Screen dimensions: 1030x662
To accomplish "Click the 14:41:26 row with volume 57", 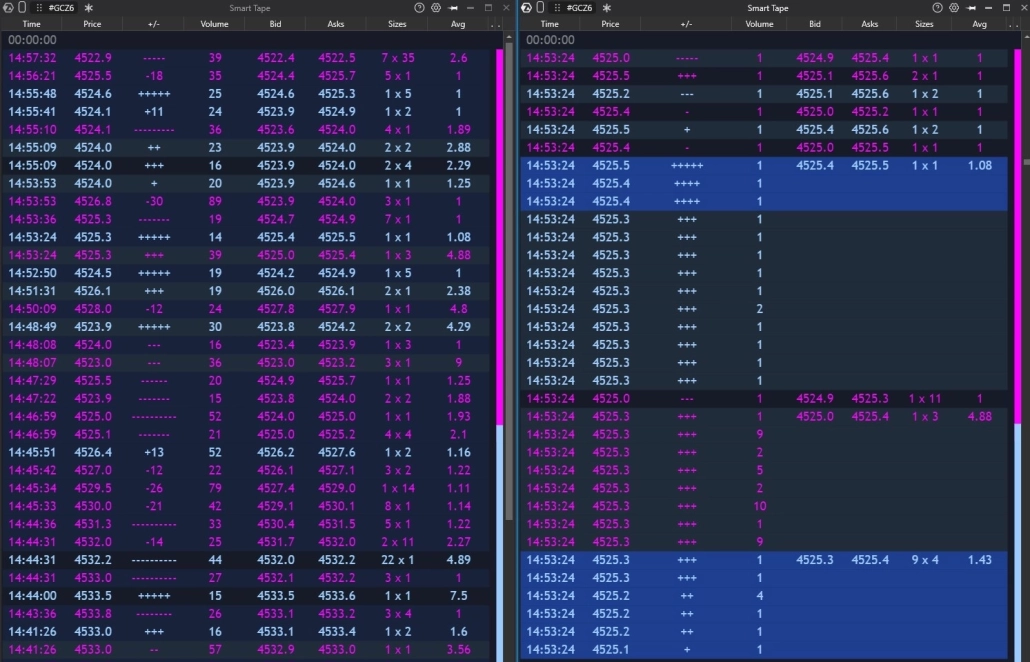I will 246,650.
